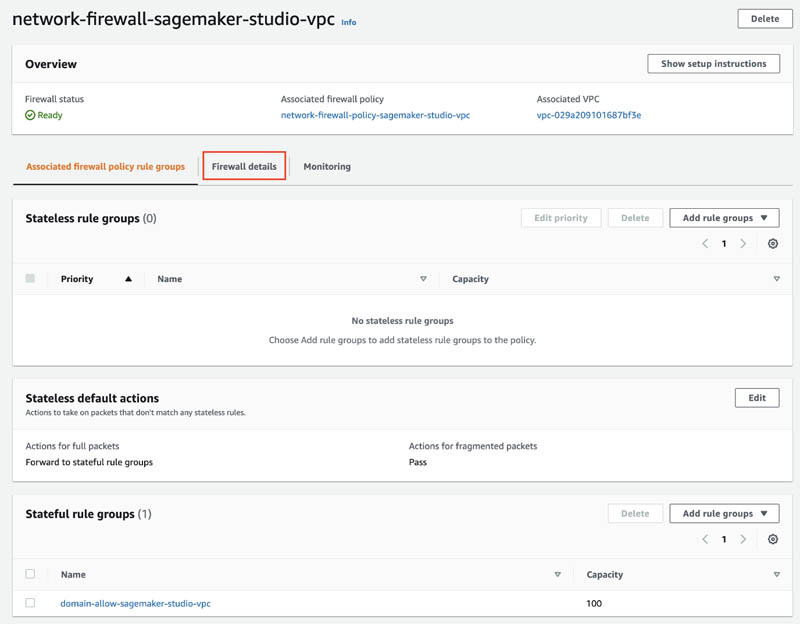Click the 'Ready' firewall status text
The width and height of the screenshot is (800, 624).
click(x=50, y=115)
